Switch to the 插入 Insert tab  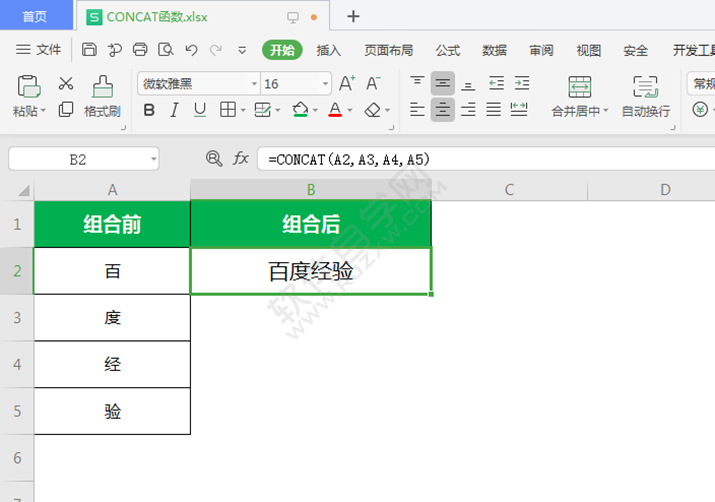point(329,50)
